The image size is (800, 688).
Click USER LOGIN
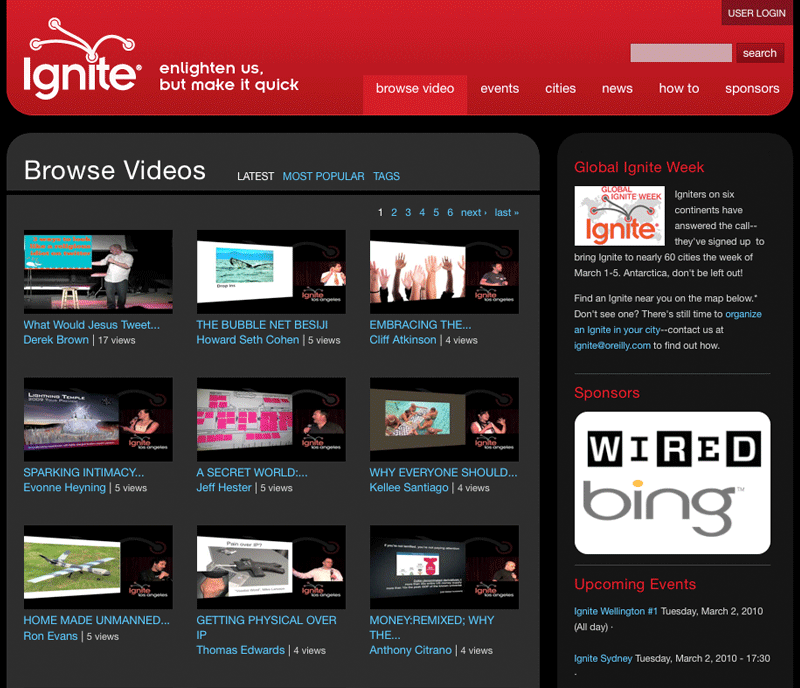[x=756, y=12]
